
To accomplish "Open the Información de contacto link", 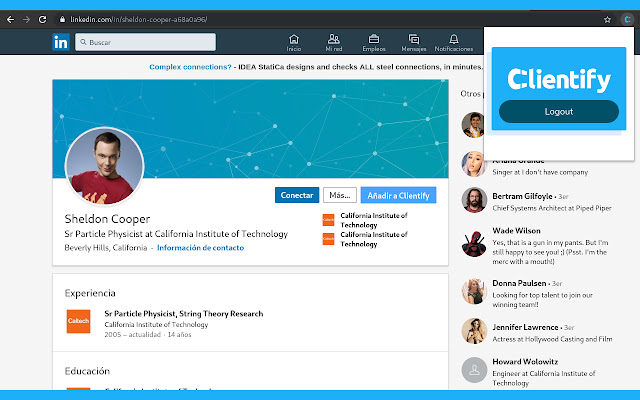I will (200, 248).
